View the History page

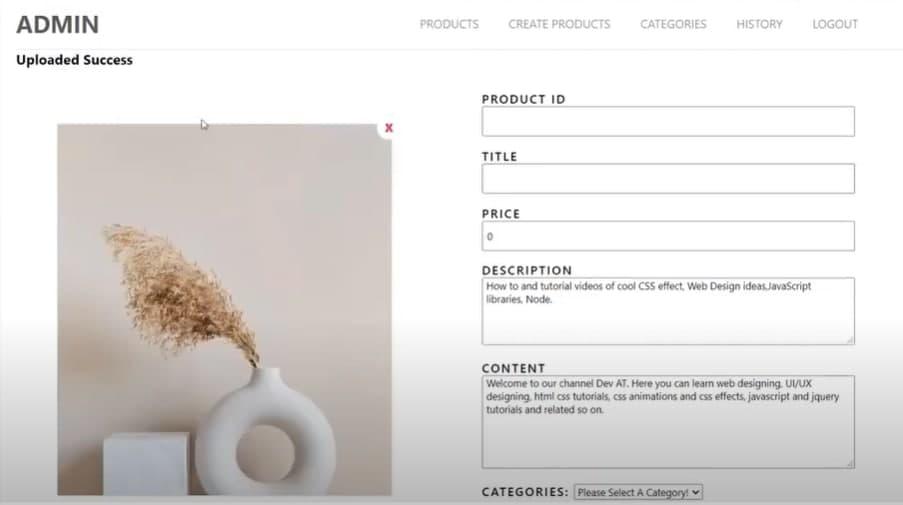759,24
